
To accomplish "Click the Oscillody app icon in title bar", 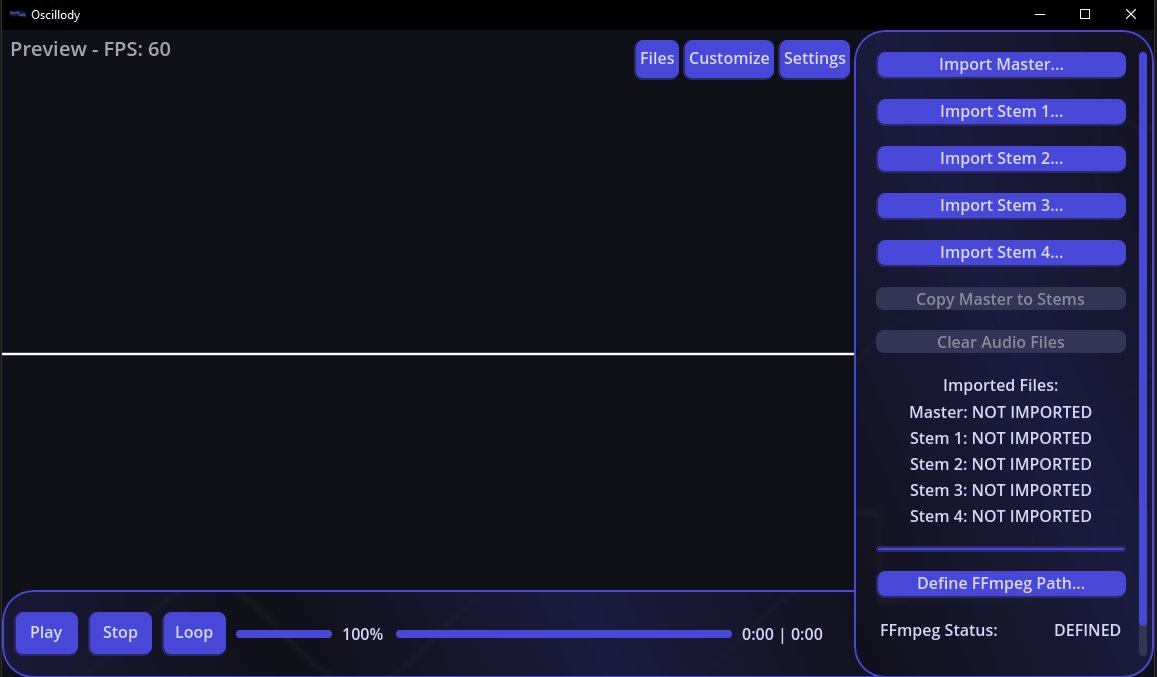I will coord(18,14).
